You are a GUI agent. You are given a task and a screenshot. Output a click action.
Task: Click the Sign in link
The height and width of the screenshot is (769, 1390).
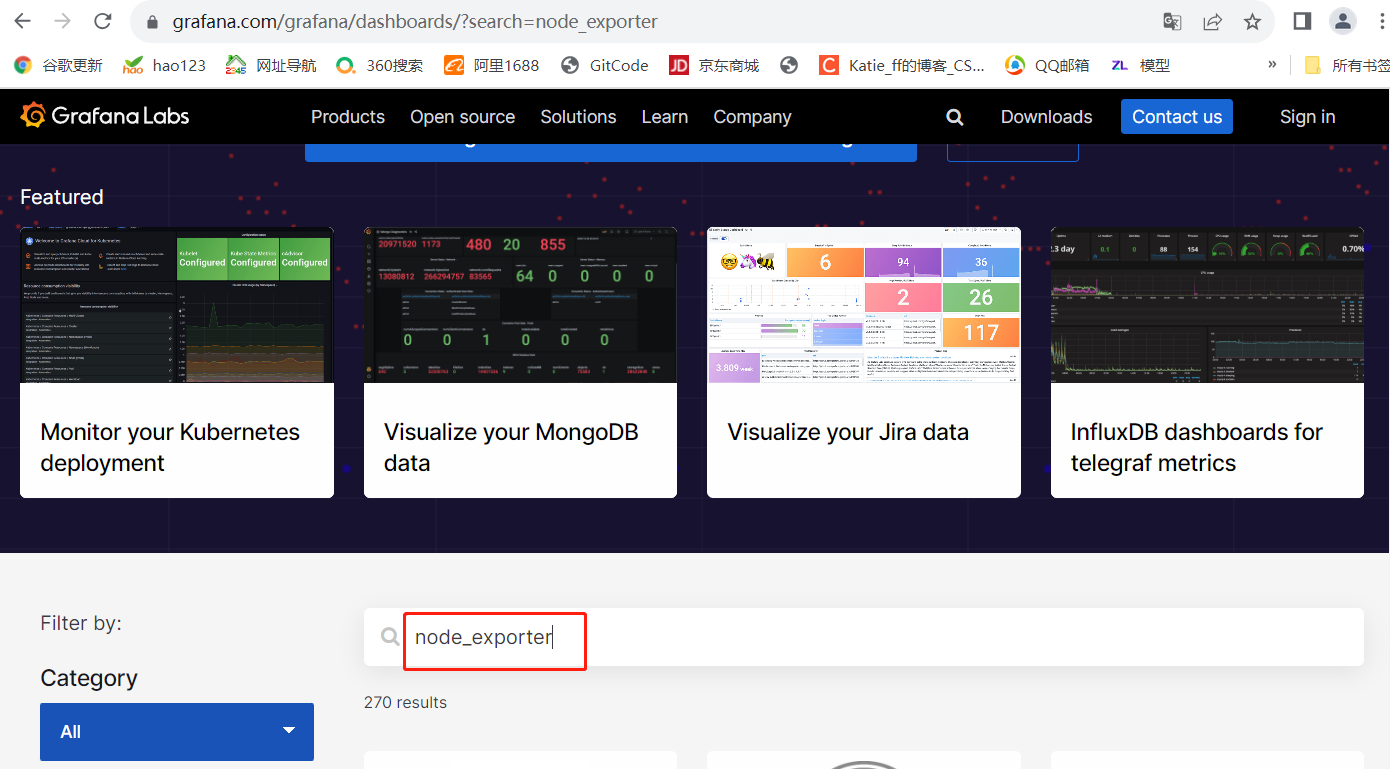pos(1307,117)
